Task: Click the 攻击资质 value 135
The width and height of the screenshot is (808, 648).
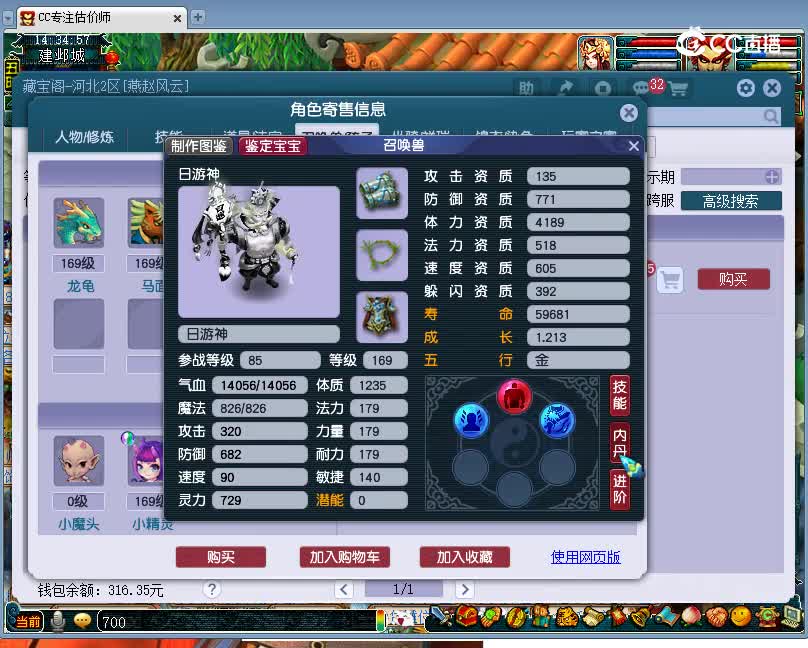Action: 578,176
